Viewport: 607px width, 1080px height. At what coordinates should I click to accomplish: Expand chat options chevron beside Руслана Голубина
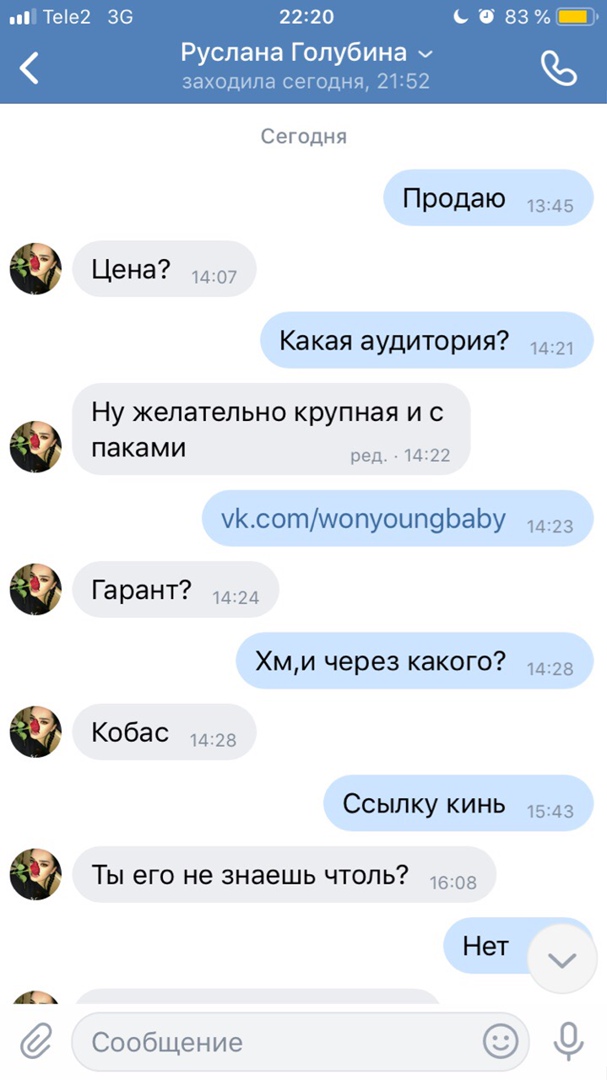[426, 54]
